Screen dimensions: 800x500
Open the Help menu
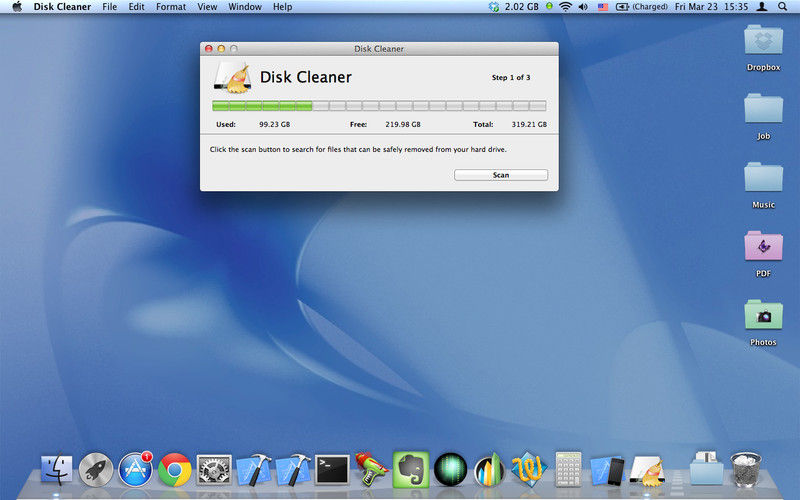pyautogui.click(x=283, y=7)
